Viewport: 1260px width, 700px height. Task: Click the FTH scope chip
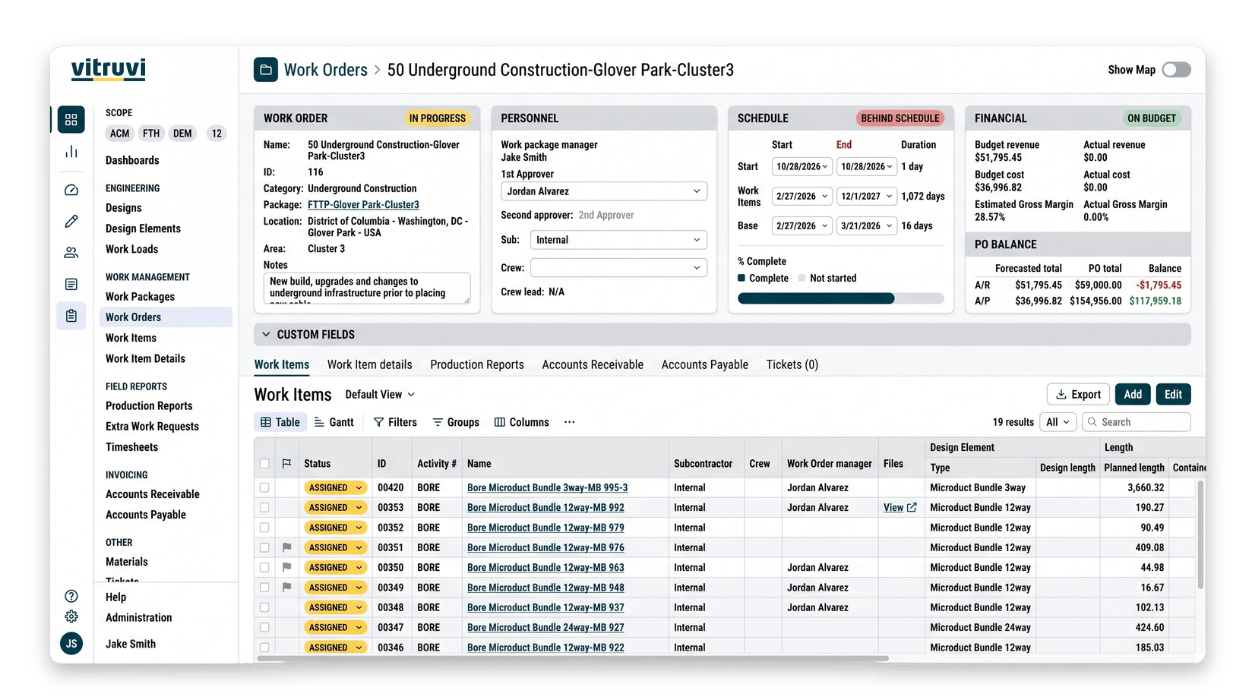pyautogui.click(x=151, y=133)
